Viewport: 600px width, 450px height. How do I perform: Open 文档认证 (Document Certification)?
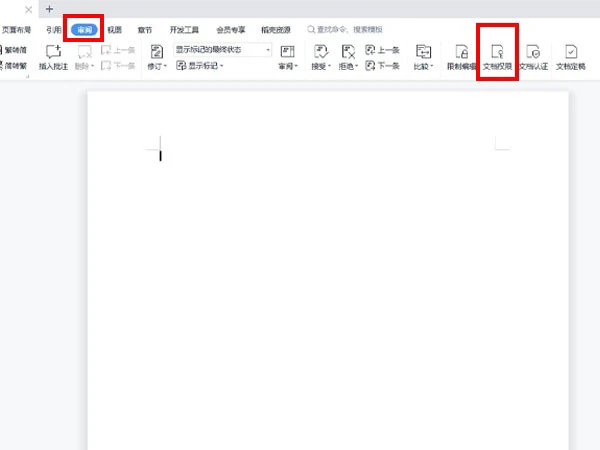click(533, 57)
